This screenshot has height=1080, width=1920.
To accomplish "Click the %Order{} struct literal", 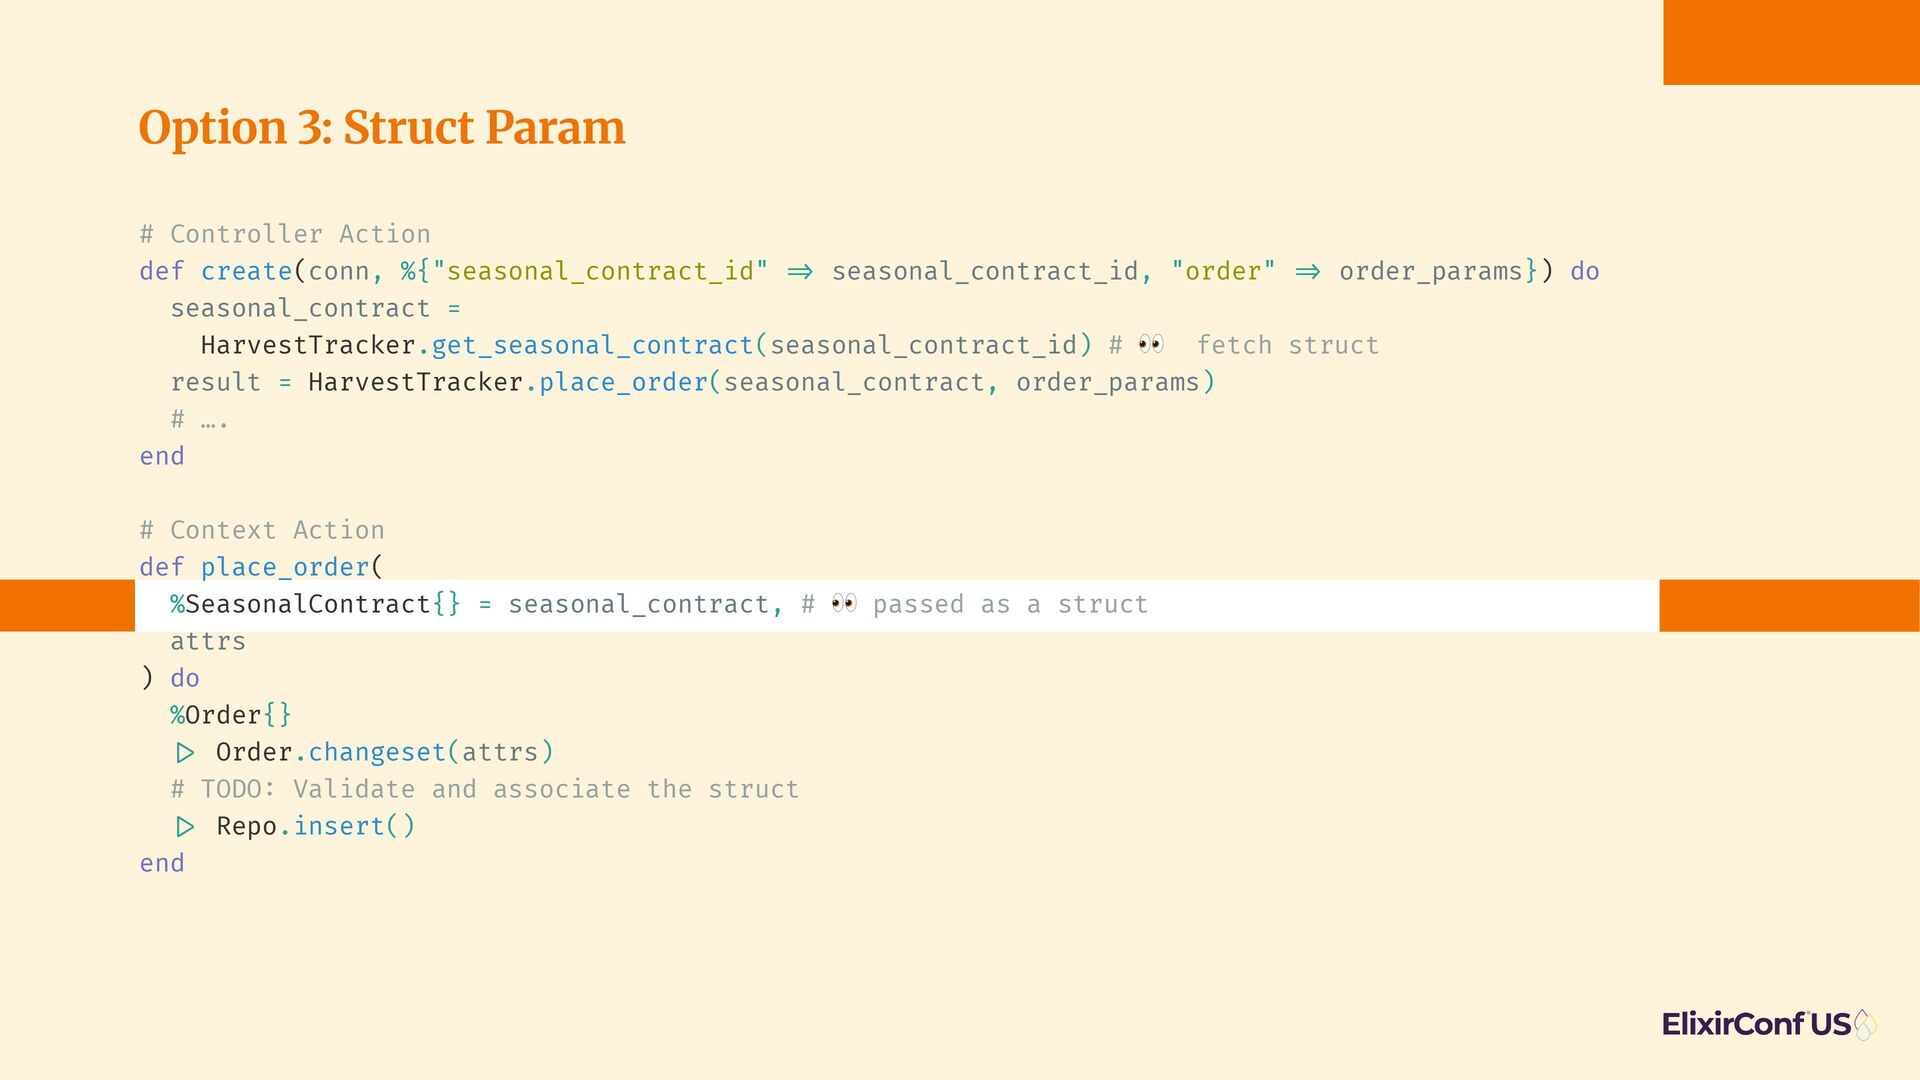I will point(231,715).
